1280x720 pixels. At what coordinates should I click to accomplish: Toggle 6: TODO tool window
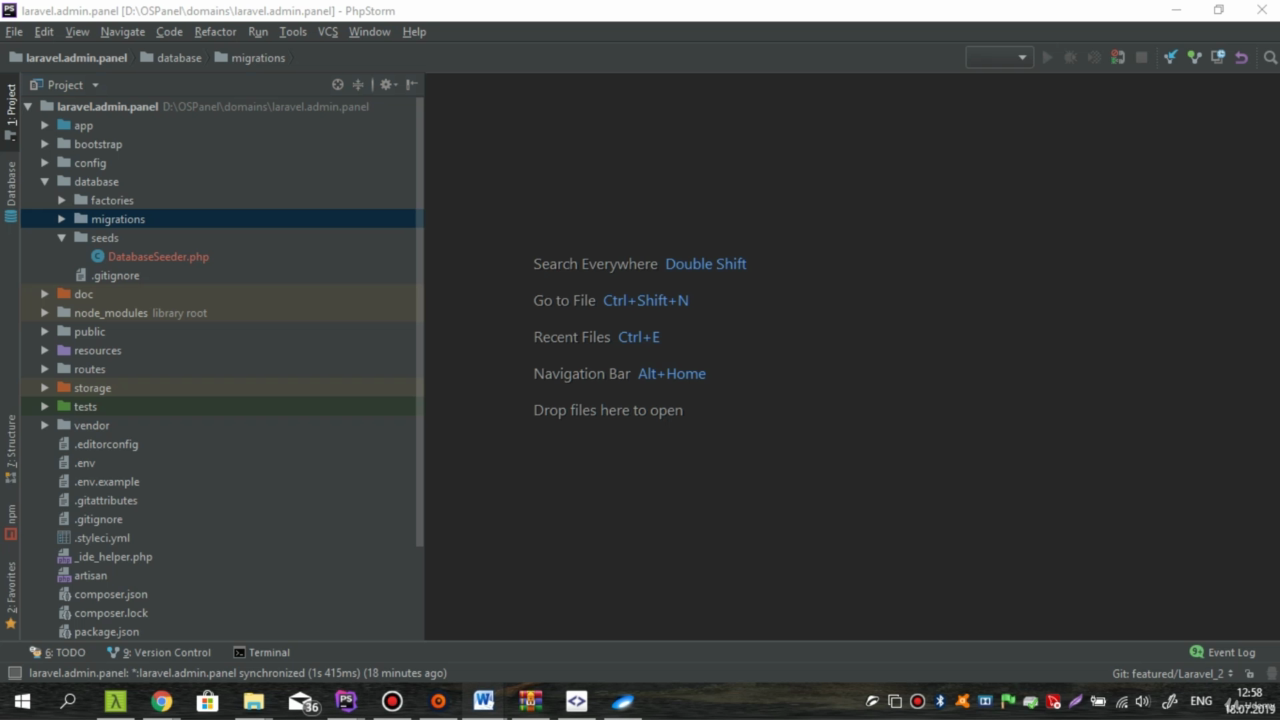57,652
